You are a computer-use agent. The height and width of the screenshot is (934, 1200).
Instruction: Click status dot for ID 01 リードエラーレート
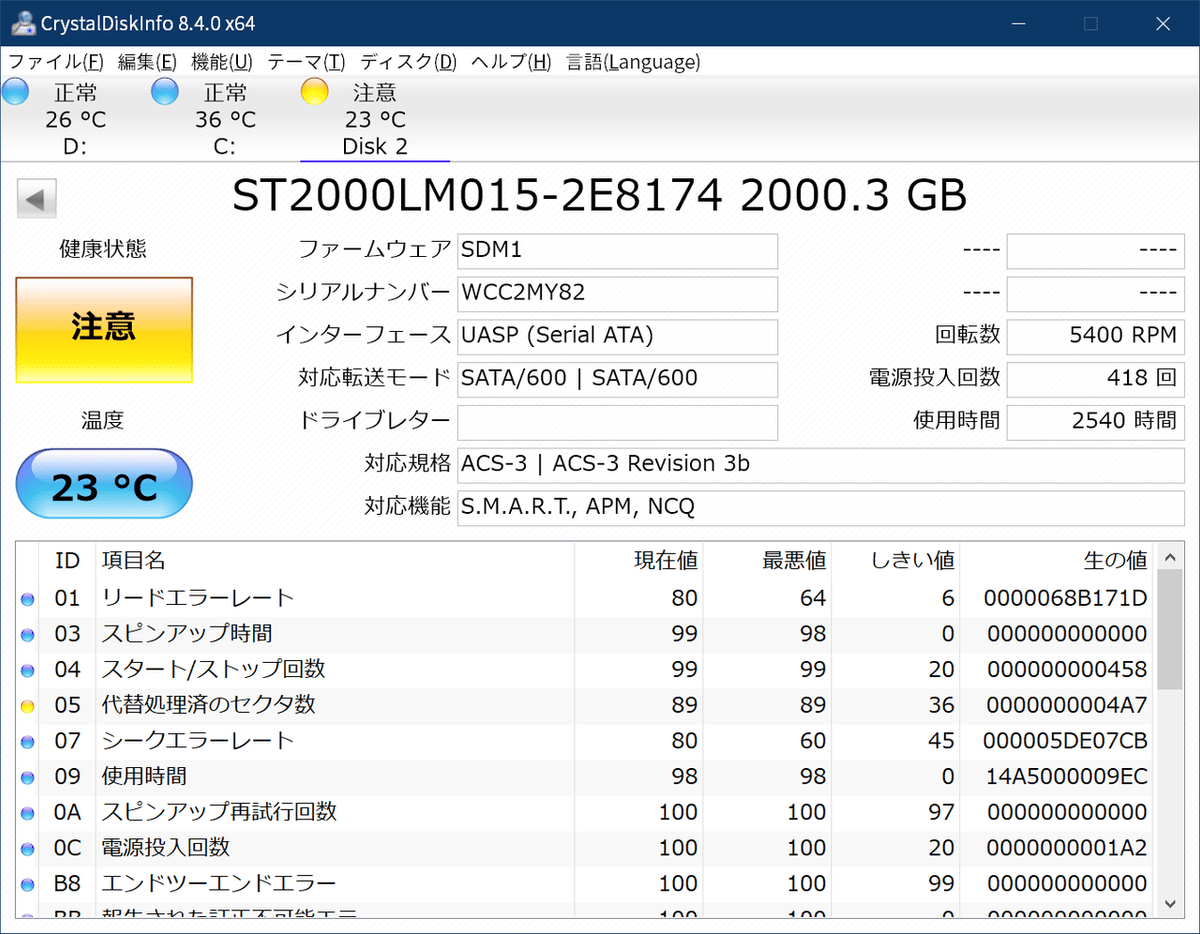tap(27, 599)
